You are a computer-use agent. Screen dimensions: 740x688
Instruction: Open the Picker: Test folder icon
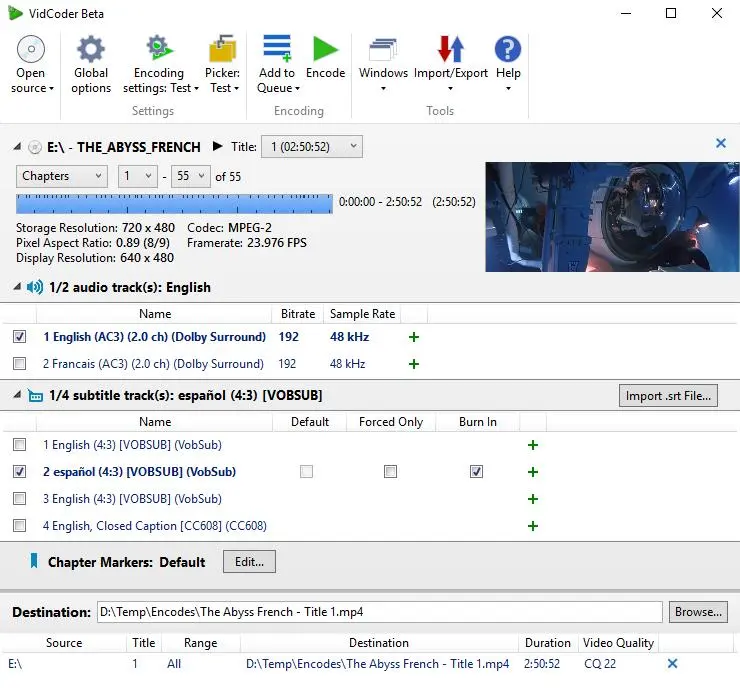pos(222,48)
